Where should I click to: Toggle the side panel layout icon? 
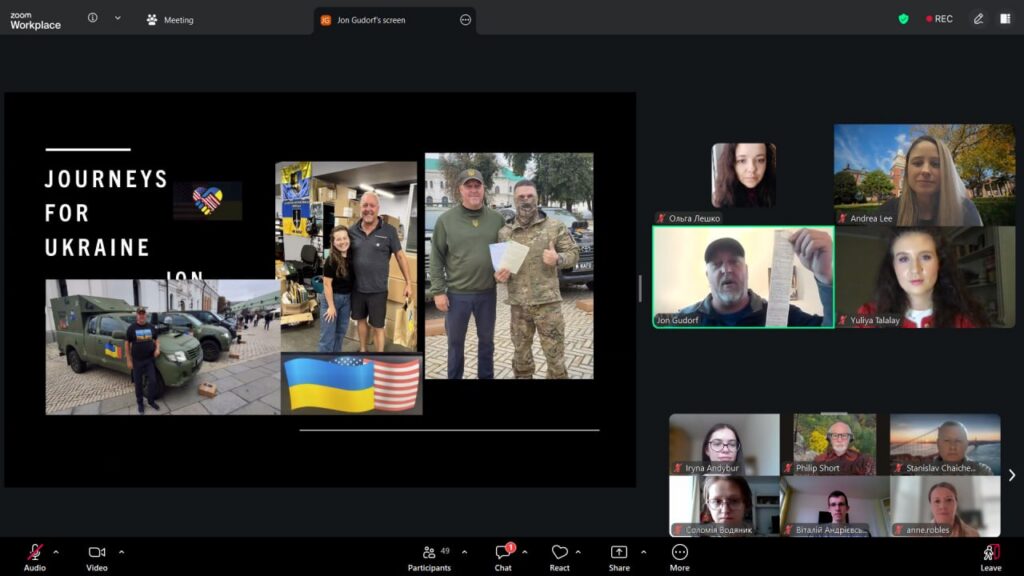coord(1005,19)
